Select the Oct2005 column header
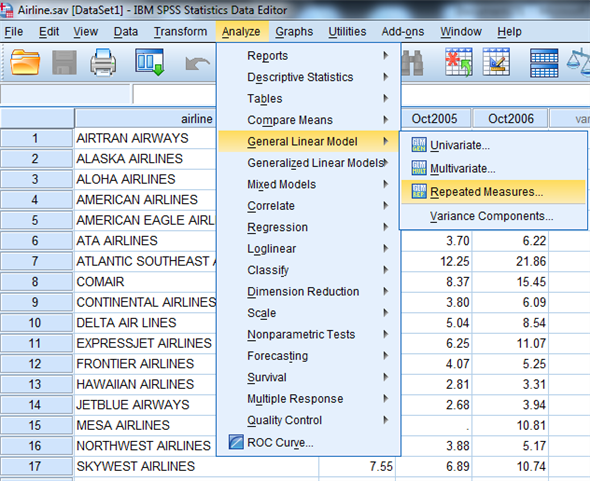590x481 pixels. 435,119
